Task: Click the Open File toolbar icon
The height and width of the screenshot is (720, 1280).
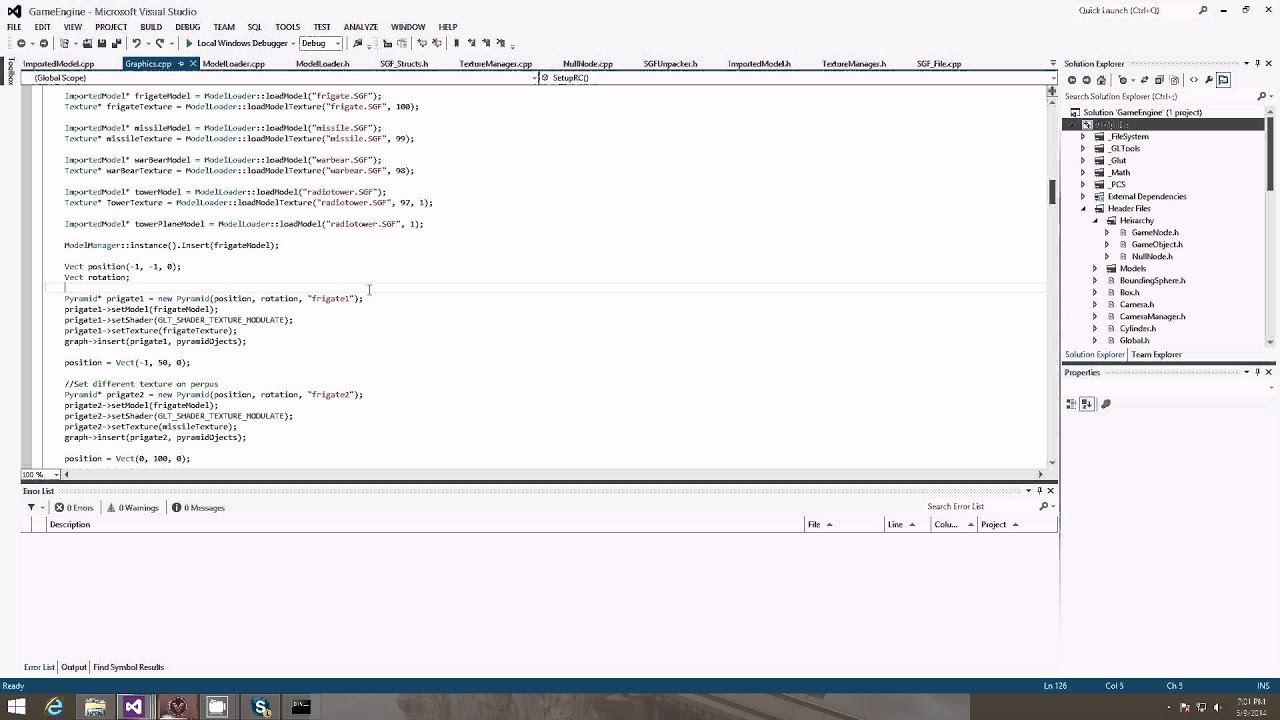Action: (x=87, y=43)
